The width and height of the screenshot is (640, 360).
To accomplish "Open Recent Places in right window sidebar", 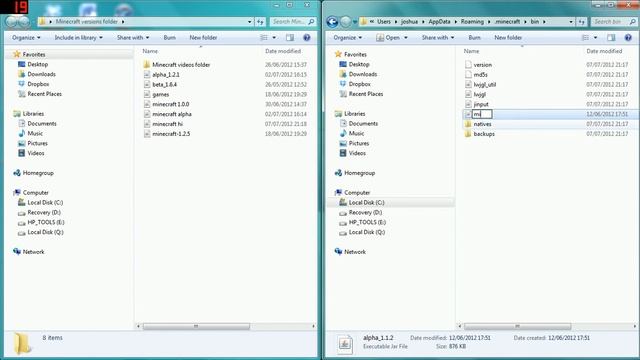I will (x=366, y=94).
